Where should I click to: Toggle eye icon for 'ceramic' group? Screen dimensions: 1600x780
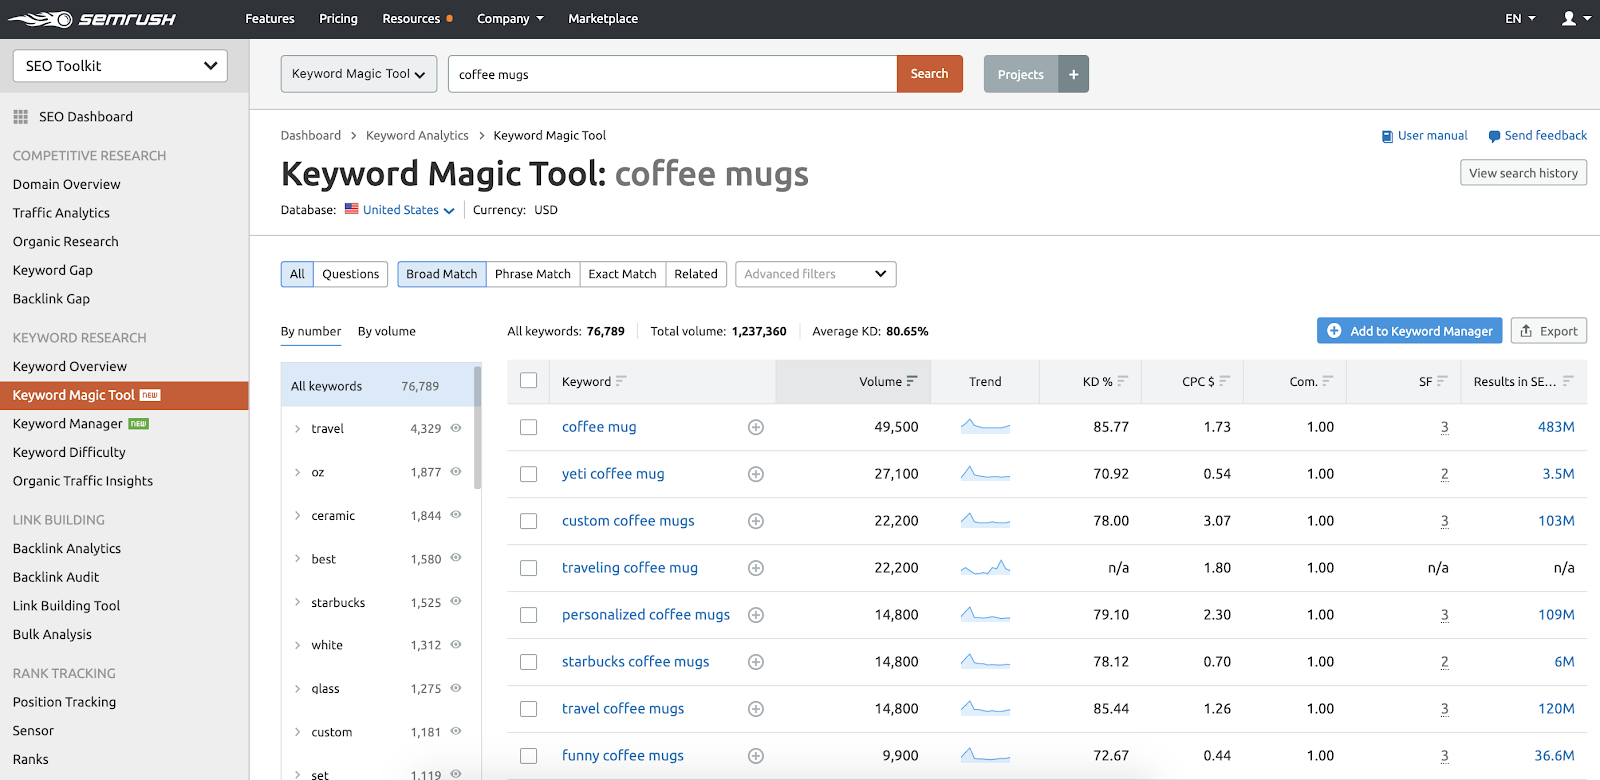456,515
